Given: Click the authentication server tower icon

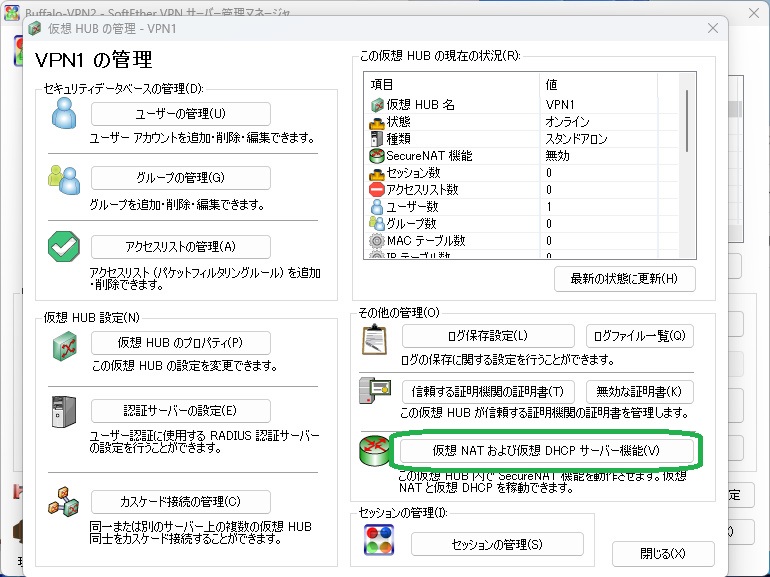Looking at the screenshot, I should pyautogui.click(x=64, y=412).
